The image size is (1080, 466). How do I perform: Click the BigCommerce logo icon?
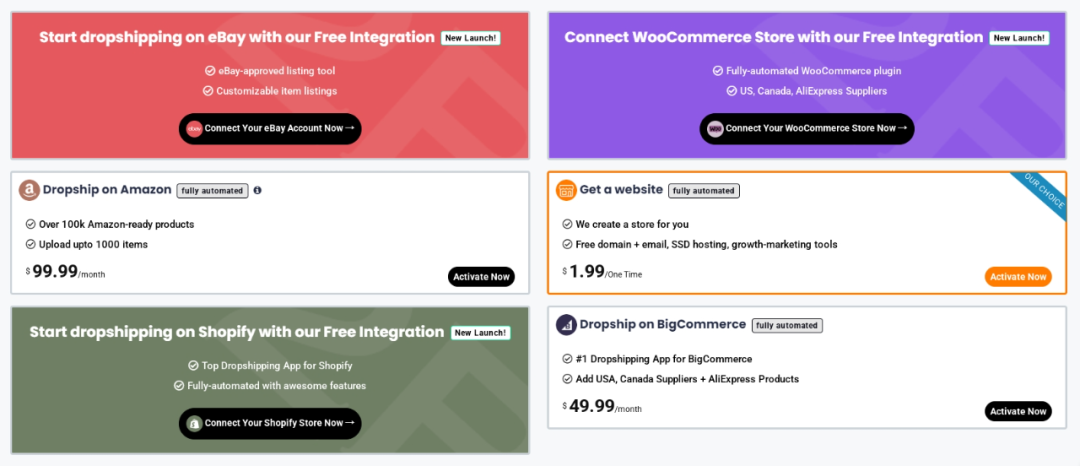coord(566,324)
